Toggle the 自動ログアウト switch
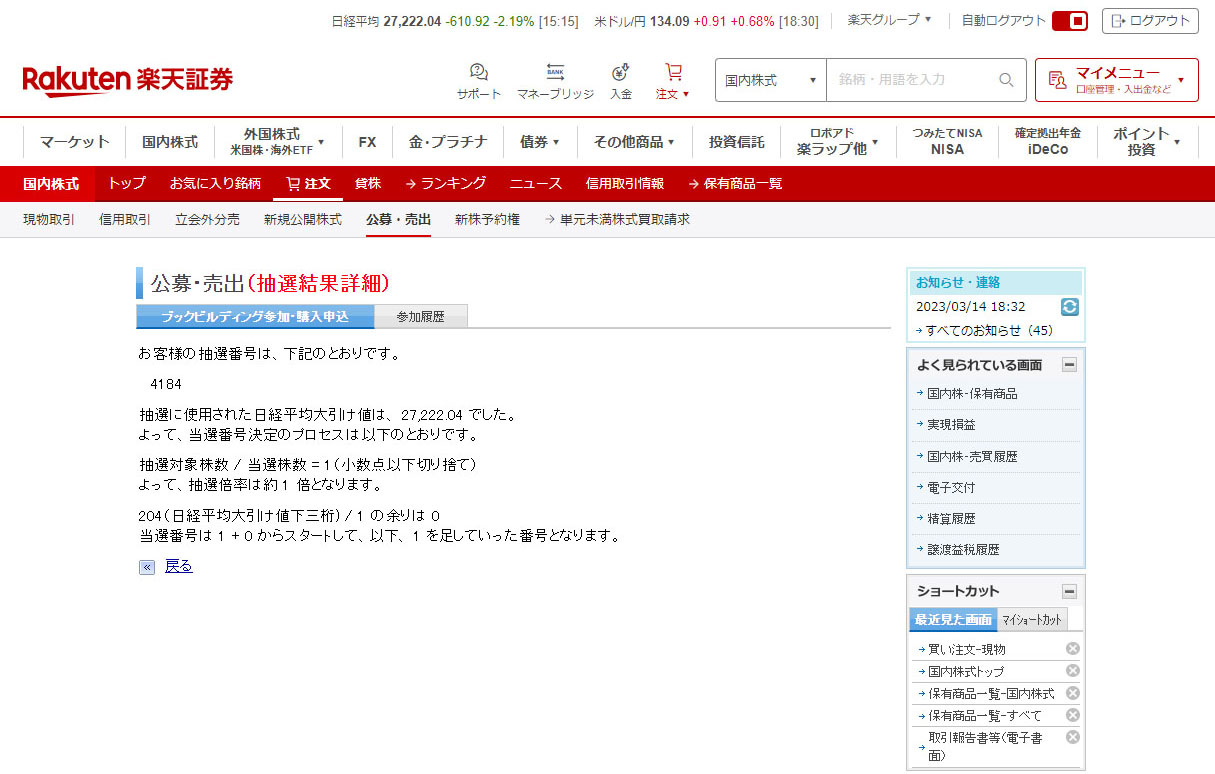 tap(1069, 21)
